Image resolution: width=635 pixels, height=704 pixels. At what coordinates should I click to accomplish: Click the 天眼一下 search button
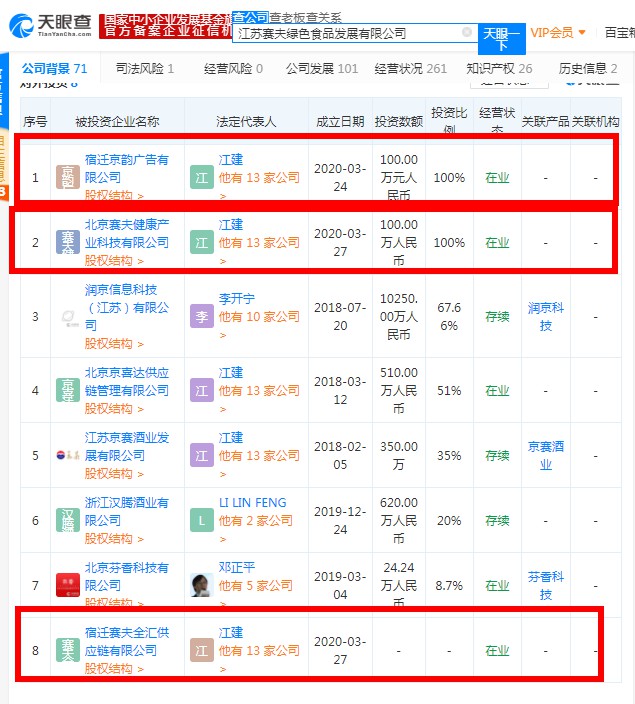pos(502,39)
